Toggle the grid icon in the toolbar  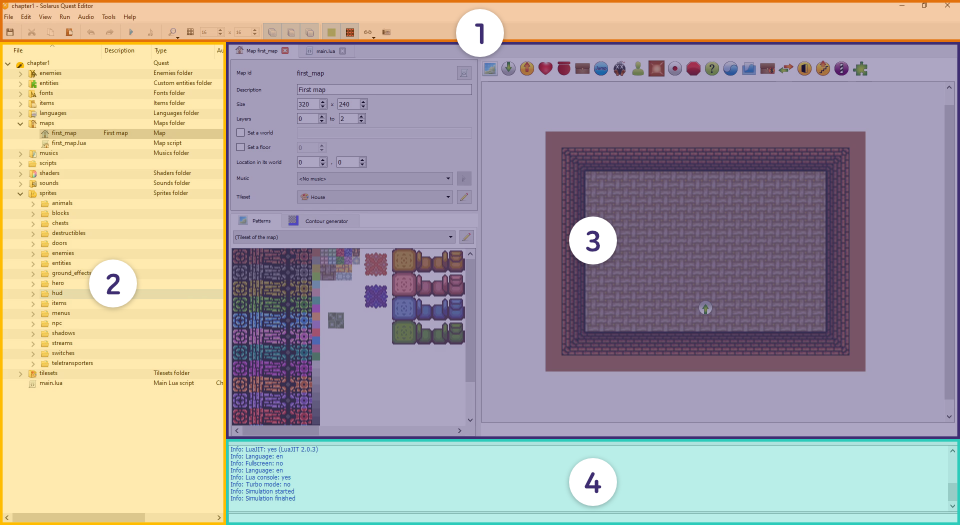pos(190,32)
